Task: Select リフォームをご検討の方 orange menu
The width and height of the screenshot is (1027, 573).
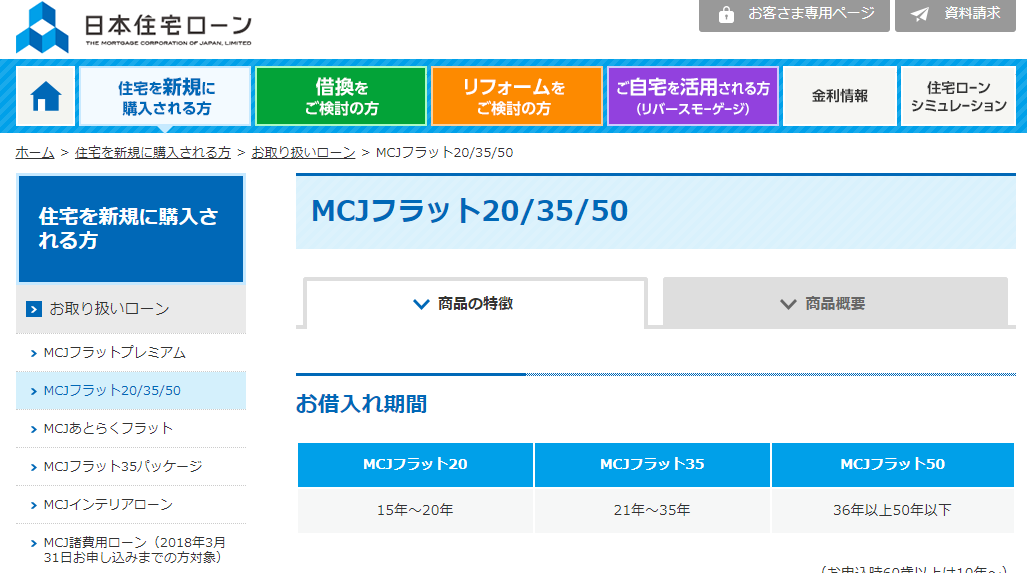Action: coord(517,96)
